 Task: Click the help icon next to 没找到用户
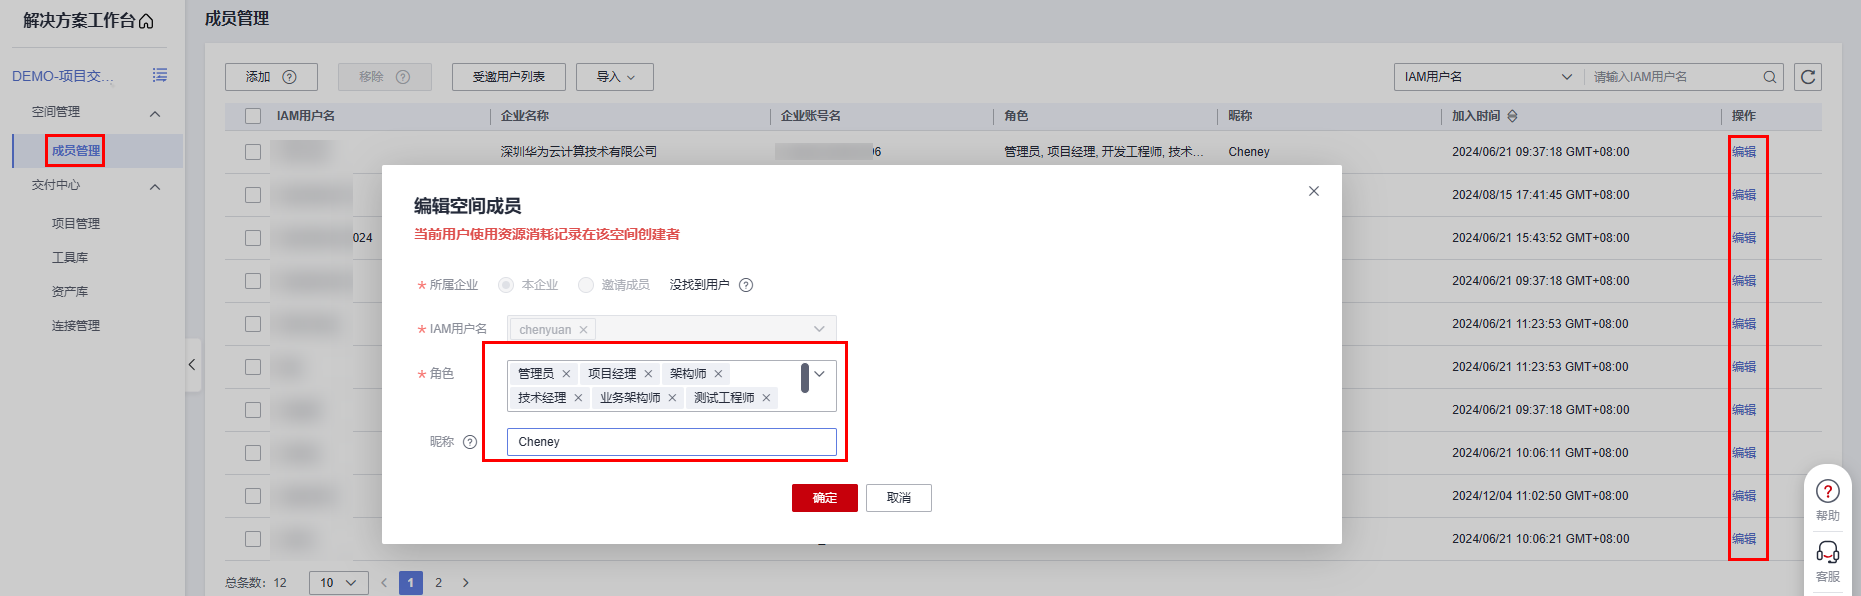746,285
